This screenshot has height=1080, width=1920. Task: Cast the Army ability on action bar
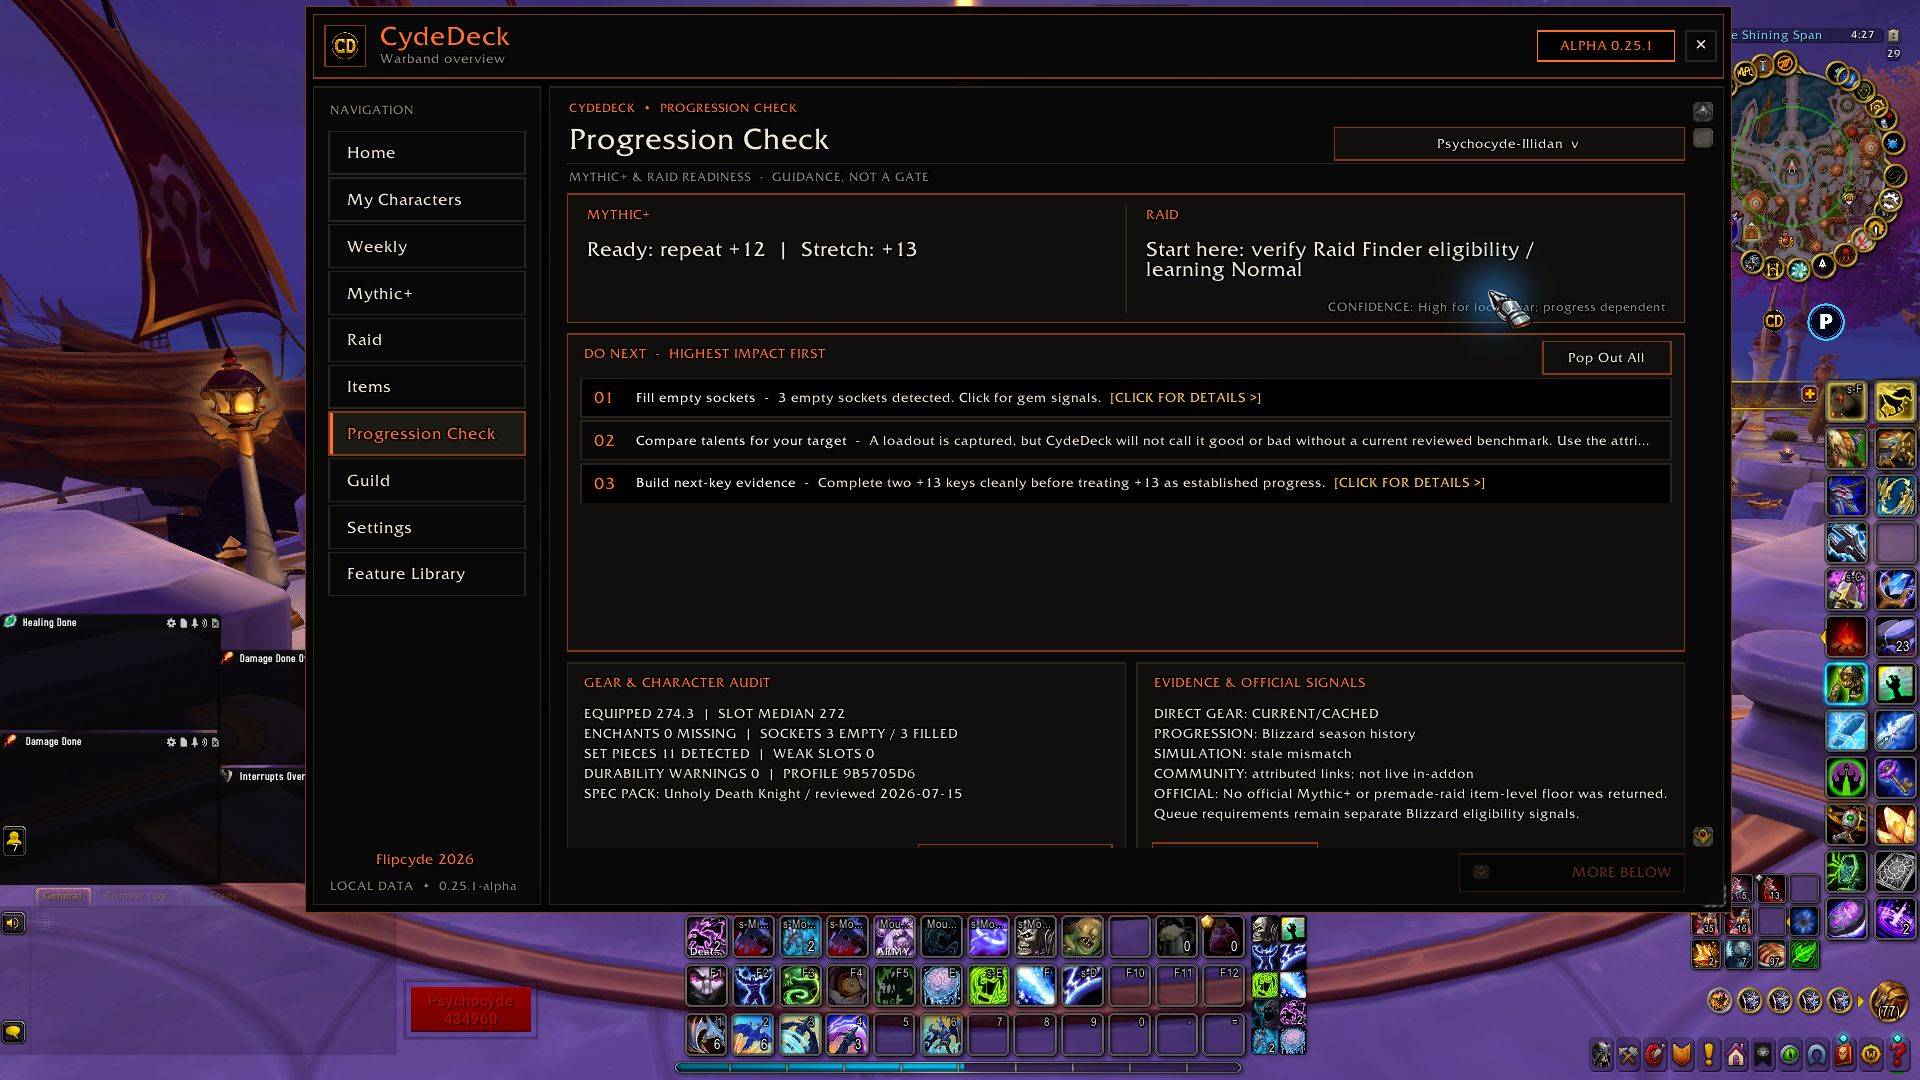(x=894, y=937)
